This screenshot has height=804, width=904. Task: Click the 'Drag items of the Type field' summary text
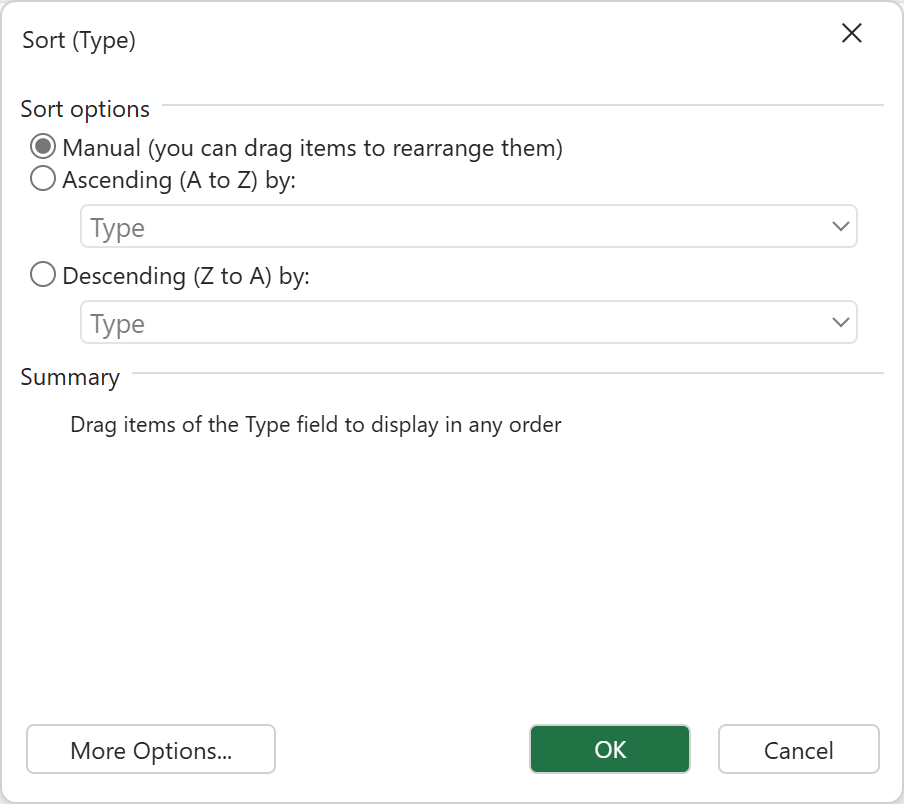click(x=316, y=425)
